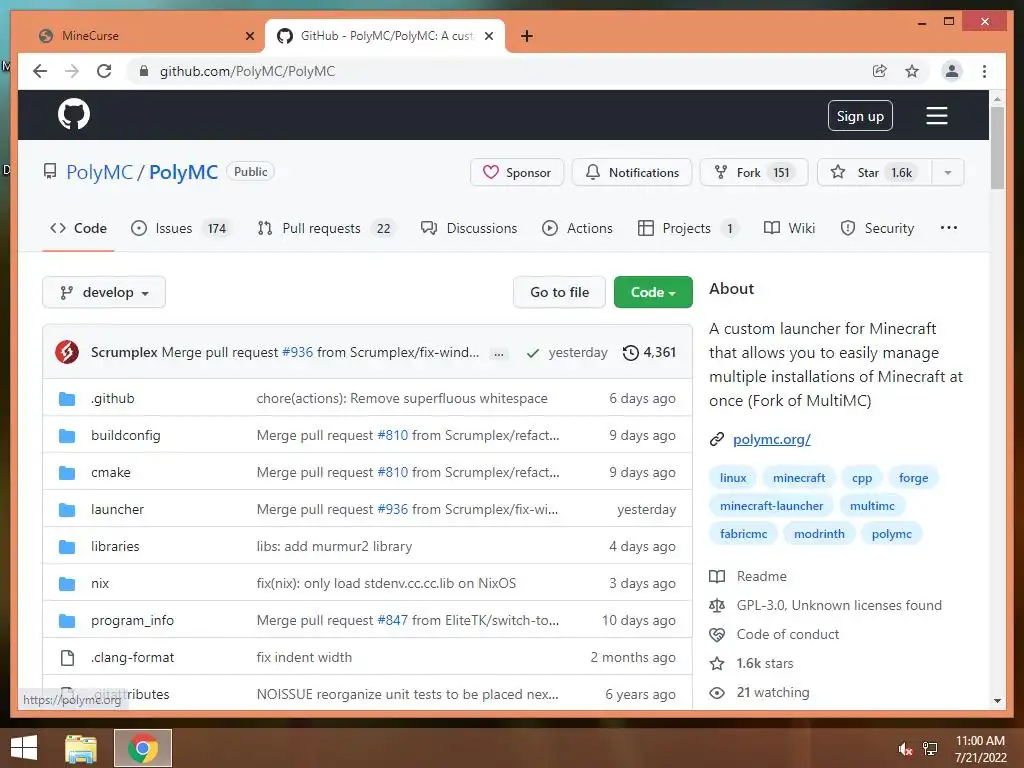
Task: Click the linux topic tag
Action: 733,478
